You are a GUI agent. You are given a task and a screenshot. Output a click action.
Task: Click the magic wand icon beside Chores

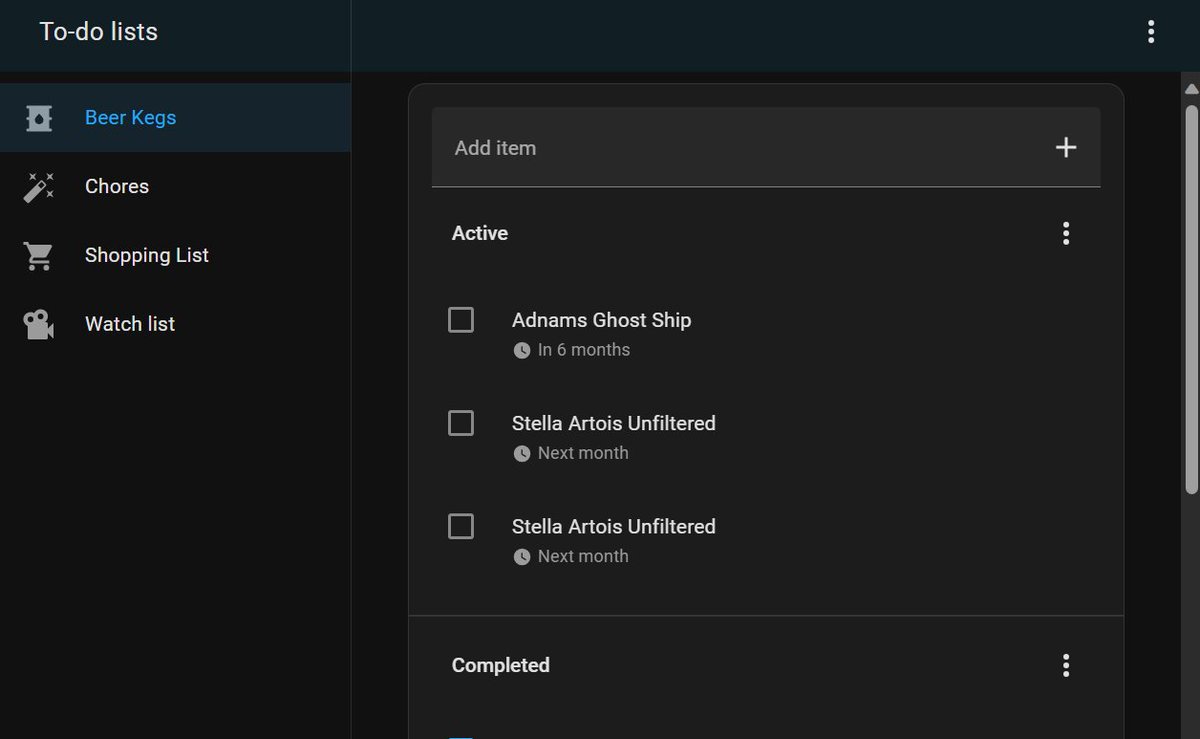[38, 187]
